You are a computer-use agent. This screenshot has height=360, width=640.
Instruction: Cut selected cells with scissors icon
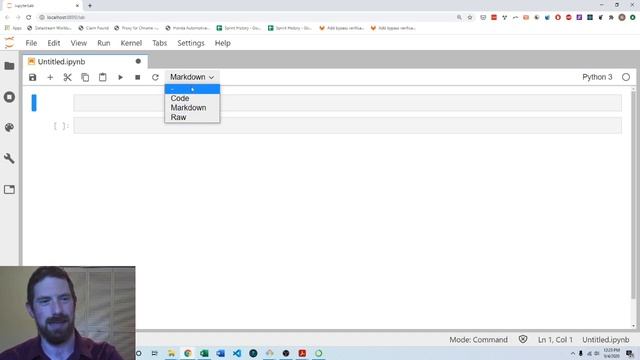pos(68,77)
